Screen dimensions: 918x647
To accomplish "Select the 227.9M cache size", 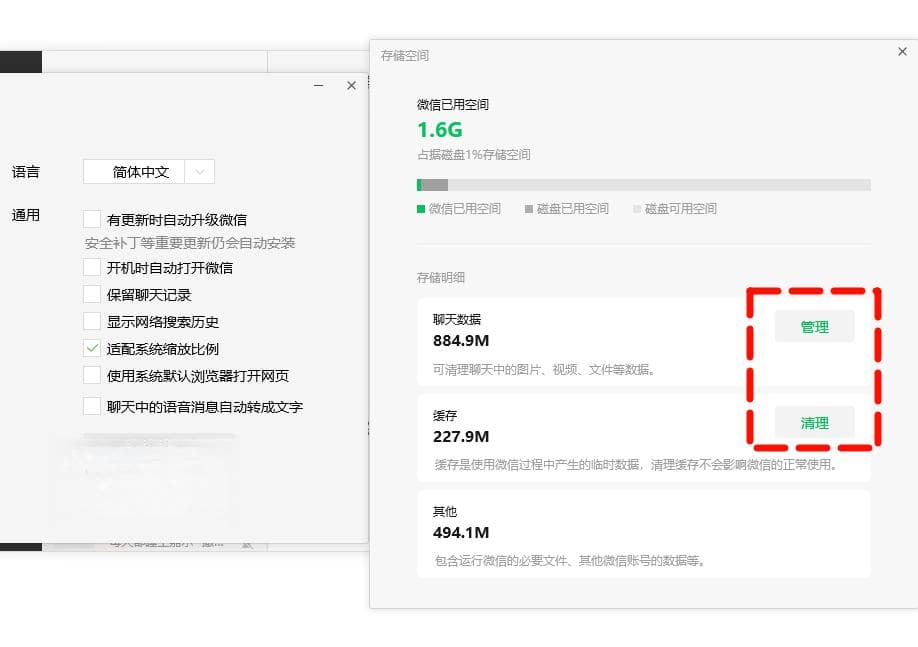I will [461, 436].
